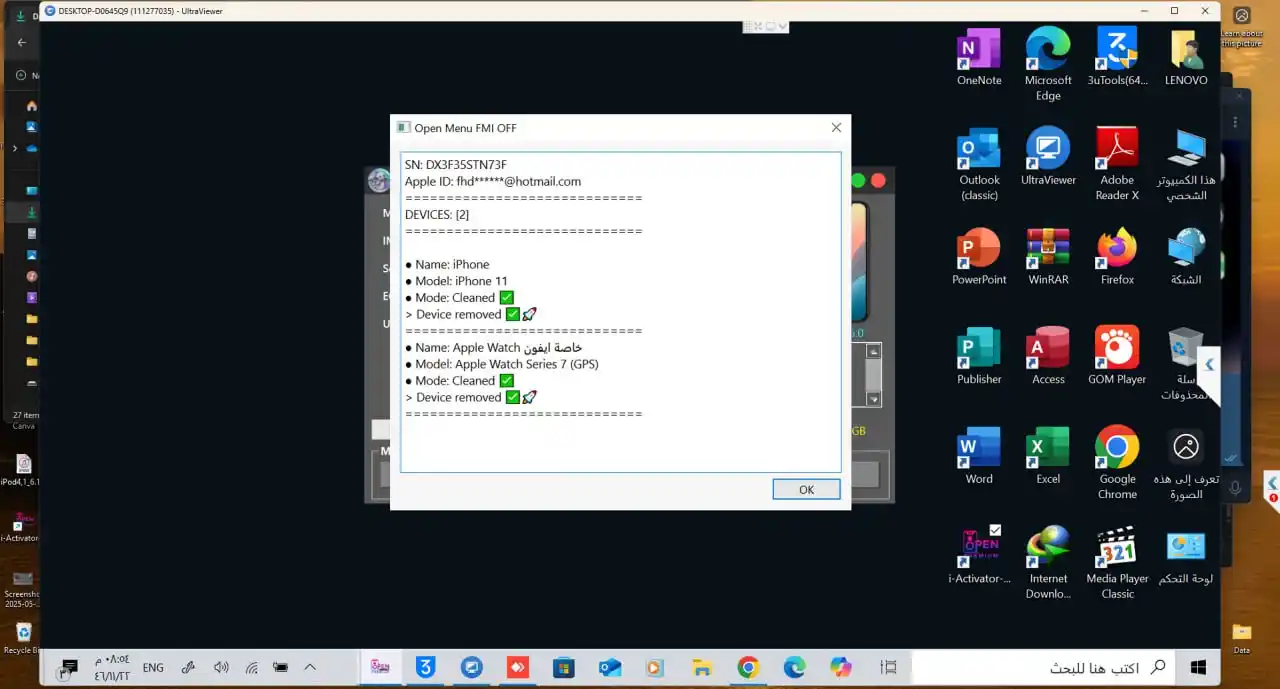Image resolution: width=1280 pixels, height=689 pixels.
Task: Show hidden system tray icons chevron
Action: pyautogui.click(x=310, y=667)
